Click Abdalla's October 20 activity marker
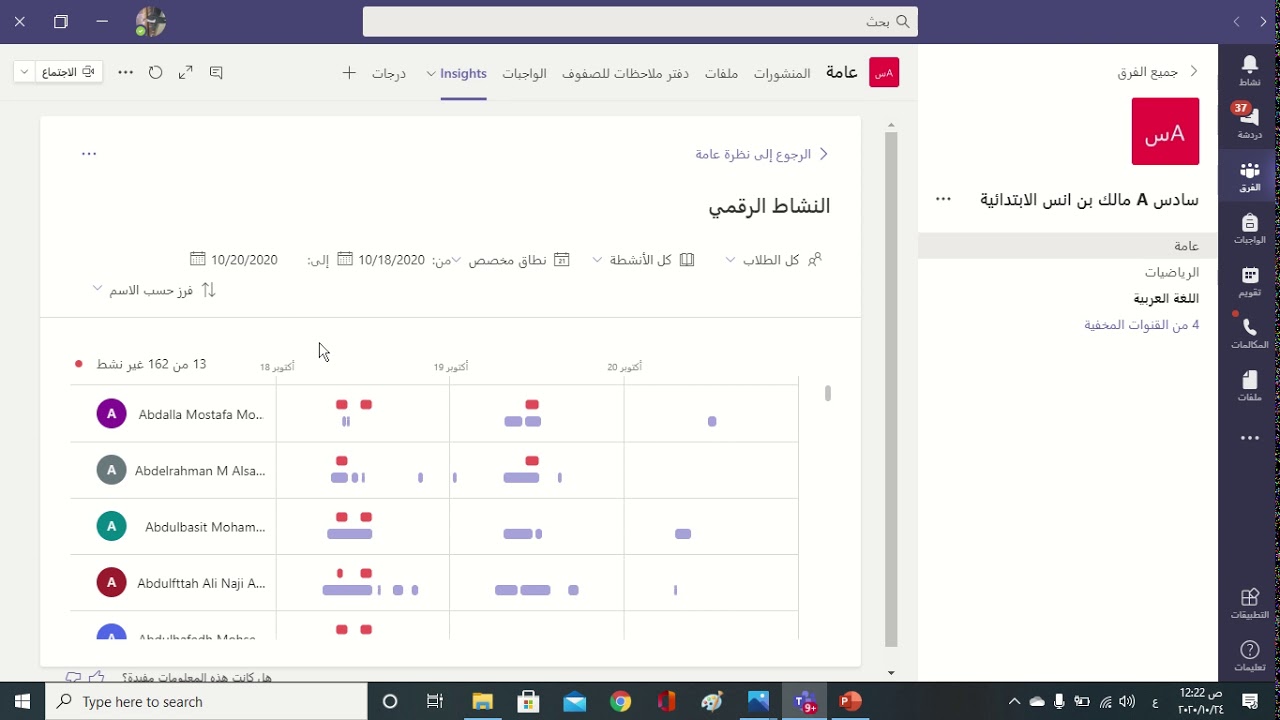This screenshot has height=720, width=1280. click(x=712, y=422)
